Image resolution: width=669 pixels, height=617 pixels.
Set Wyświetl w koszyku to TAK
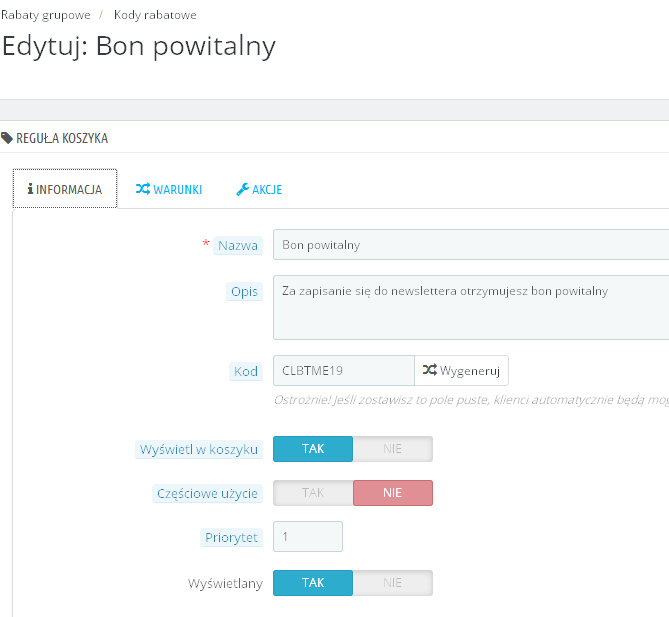(313, 449)
